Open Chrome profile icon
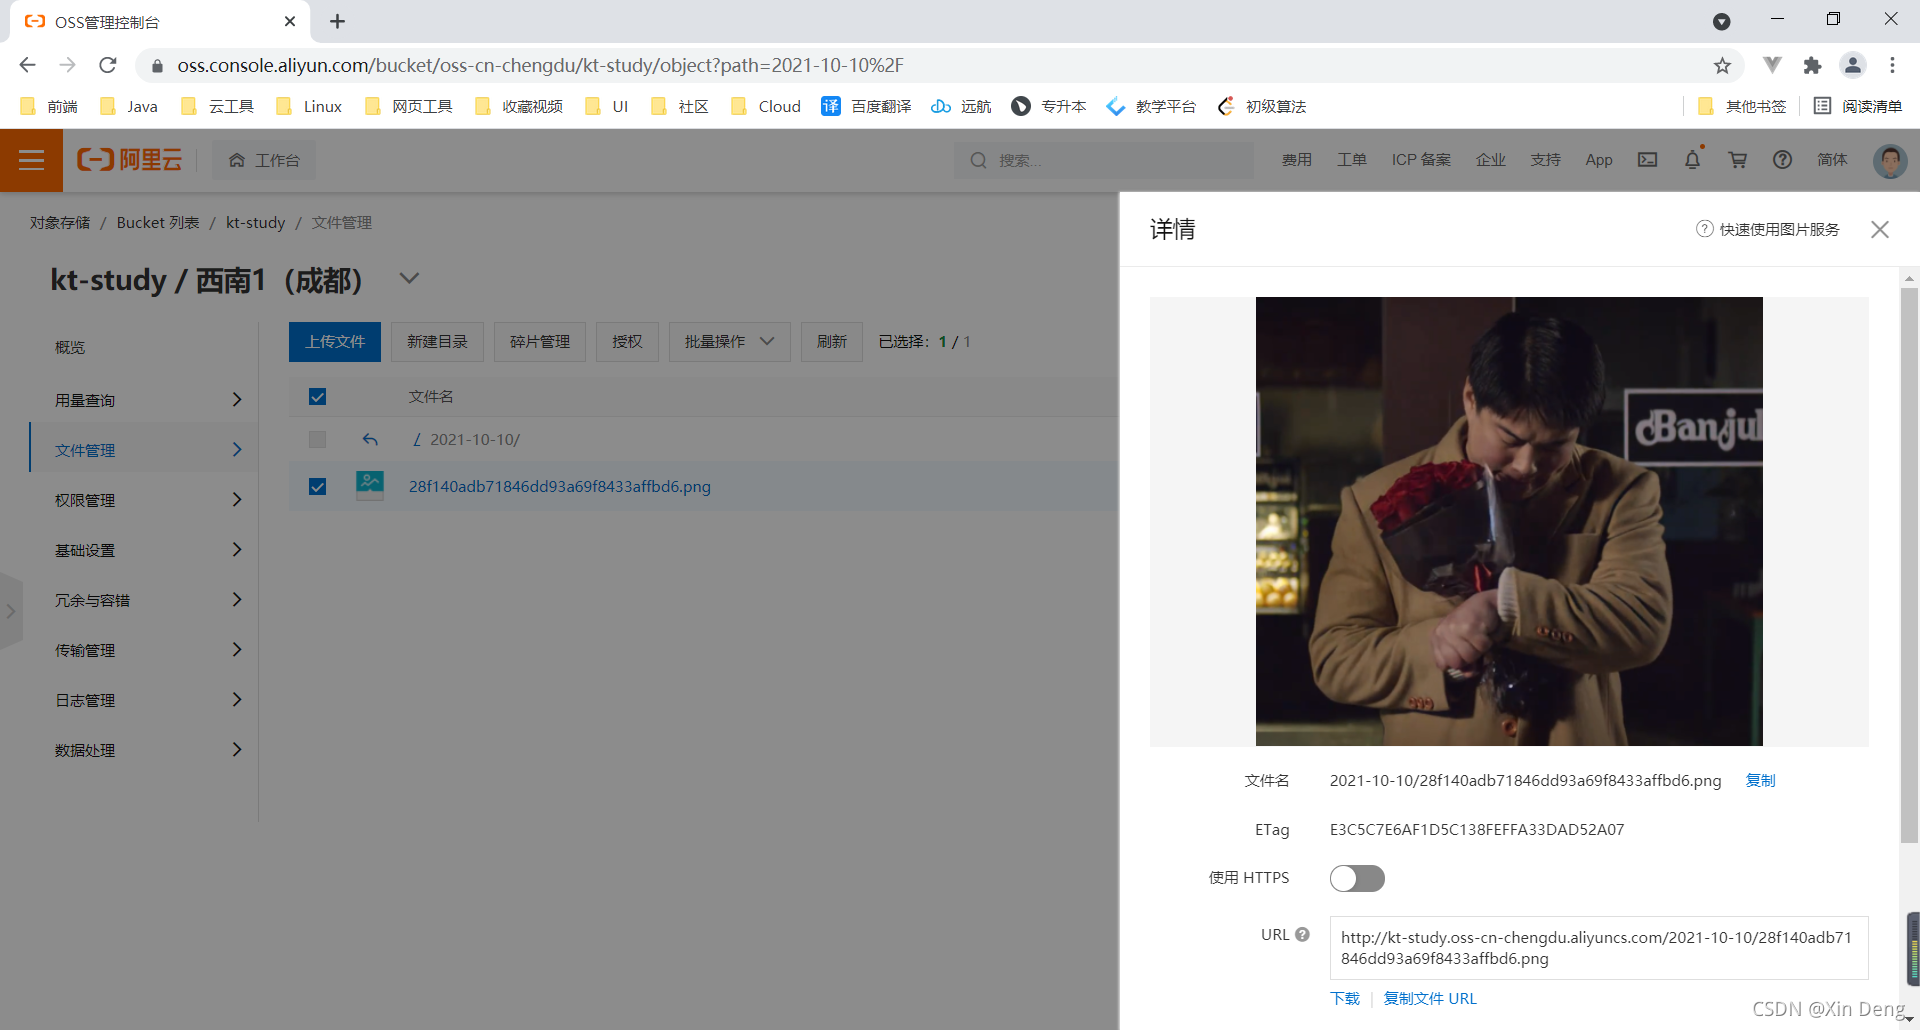Screen dimensions: 1920x1030 coord(1853,65)
